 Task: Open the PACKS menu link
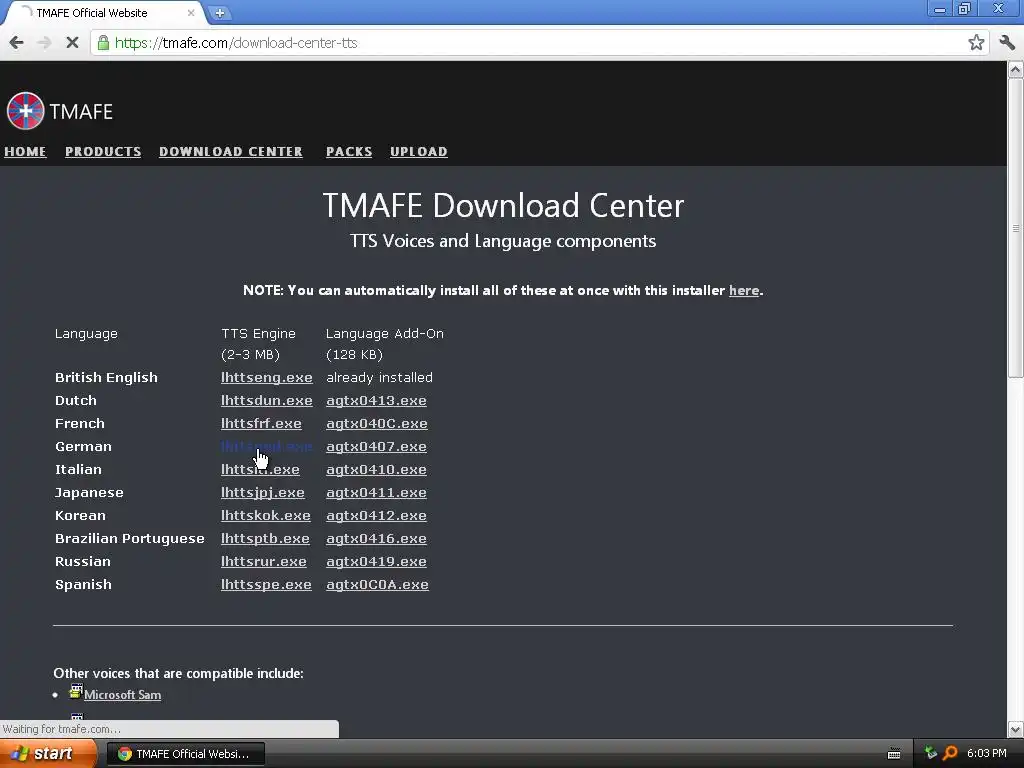click(349, 152)
